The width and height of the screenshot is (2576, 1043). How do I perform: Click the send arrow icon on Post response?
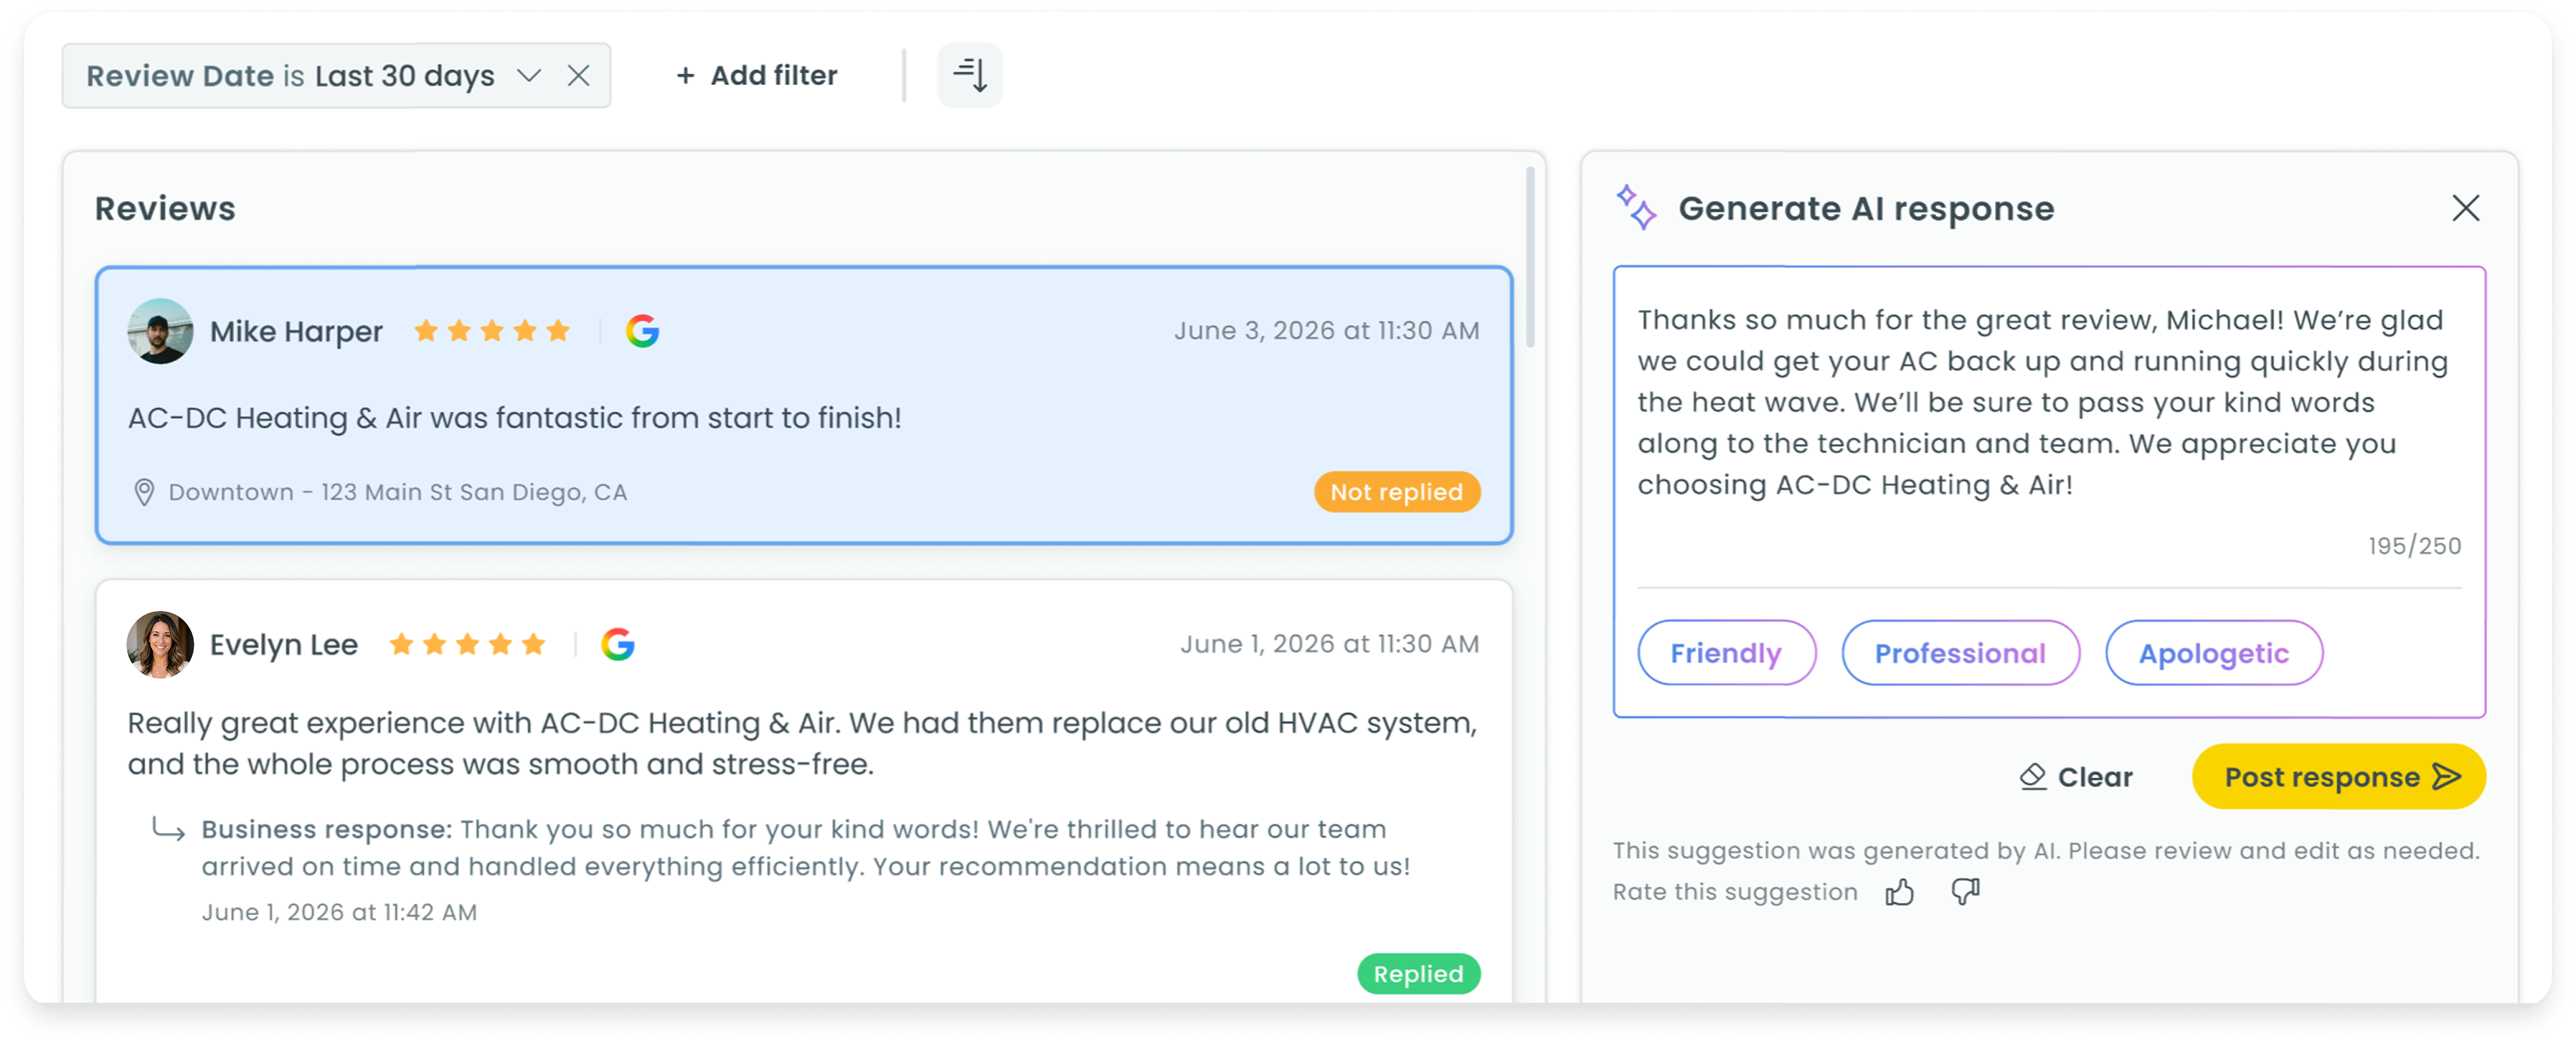(x=2446, y=777)
